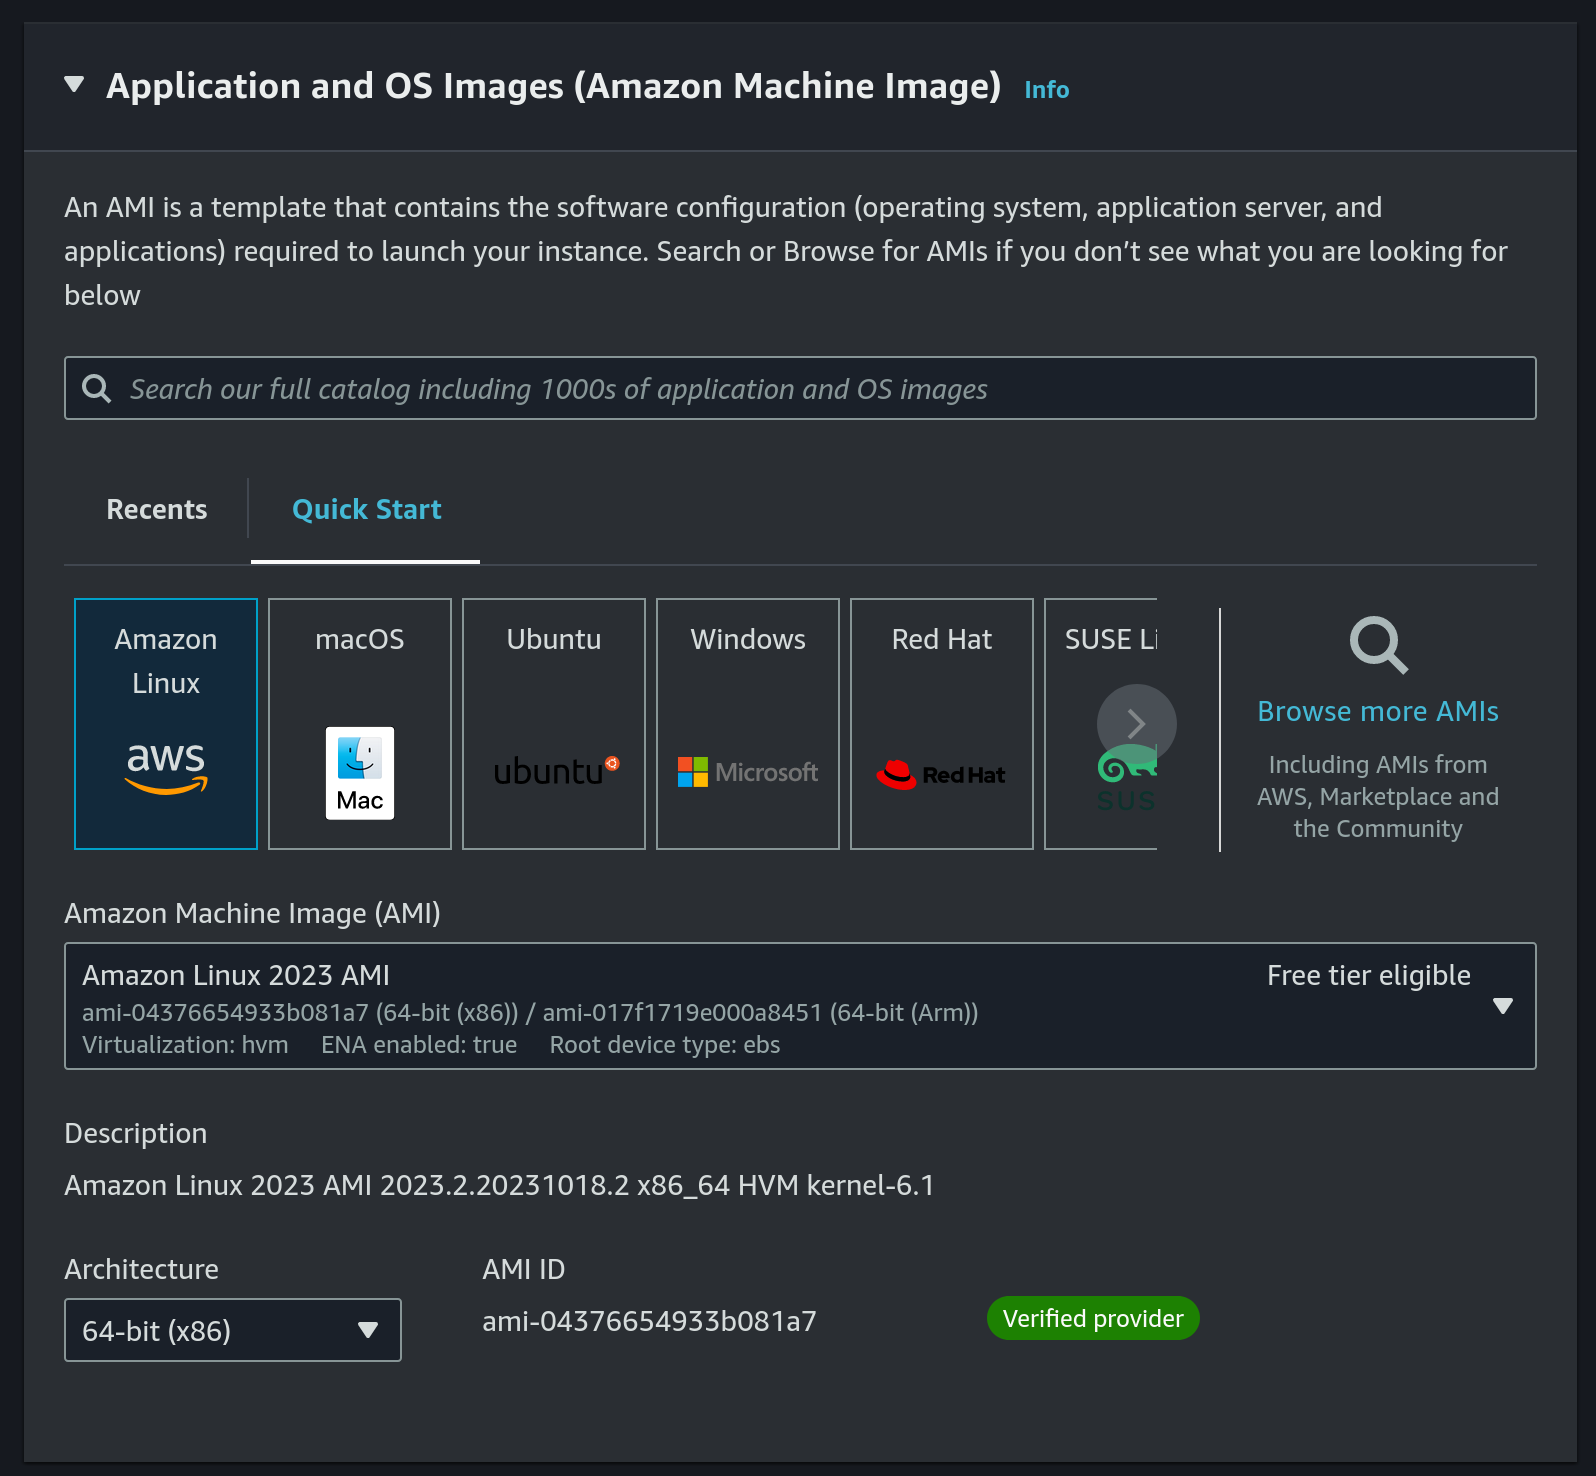
Task: Click the Amazon Machine Image (AMI) field label
Action: click(x=252, y=913)
